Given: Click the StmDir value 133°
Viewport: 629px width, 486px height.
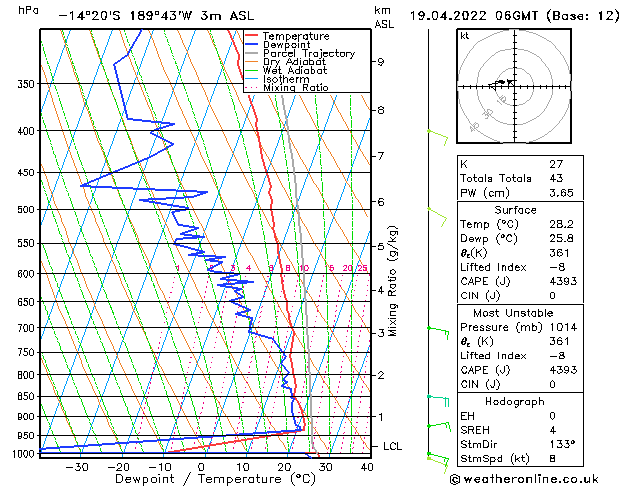Looking at the screenshot, I should tap(562, 444).
